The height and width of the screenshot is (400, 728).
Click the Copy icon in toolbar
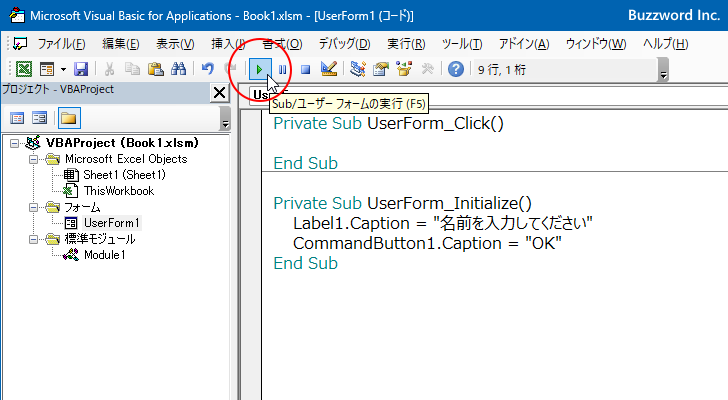132,70
